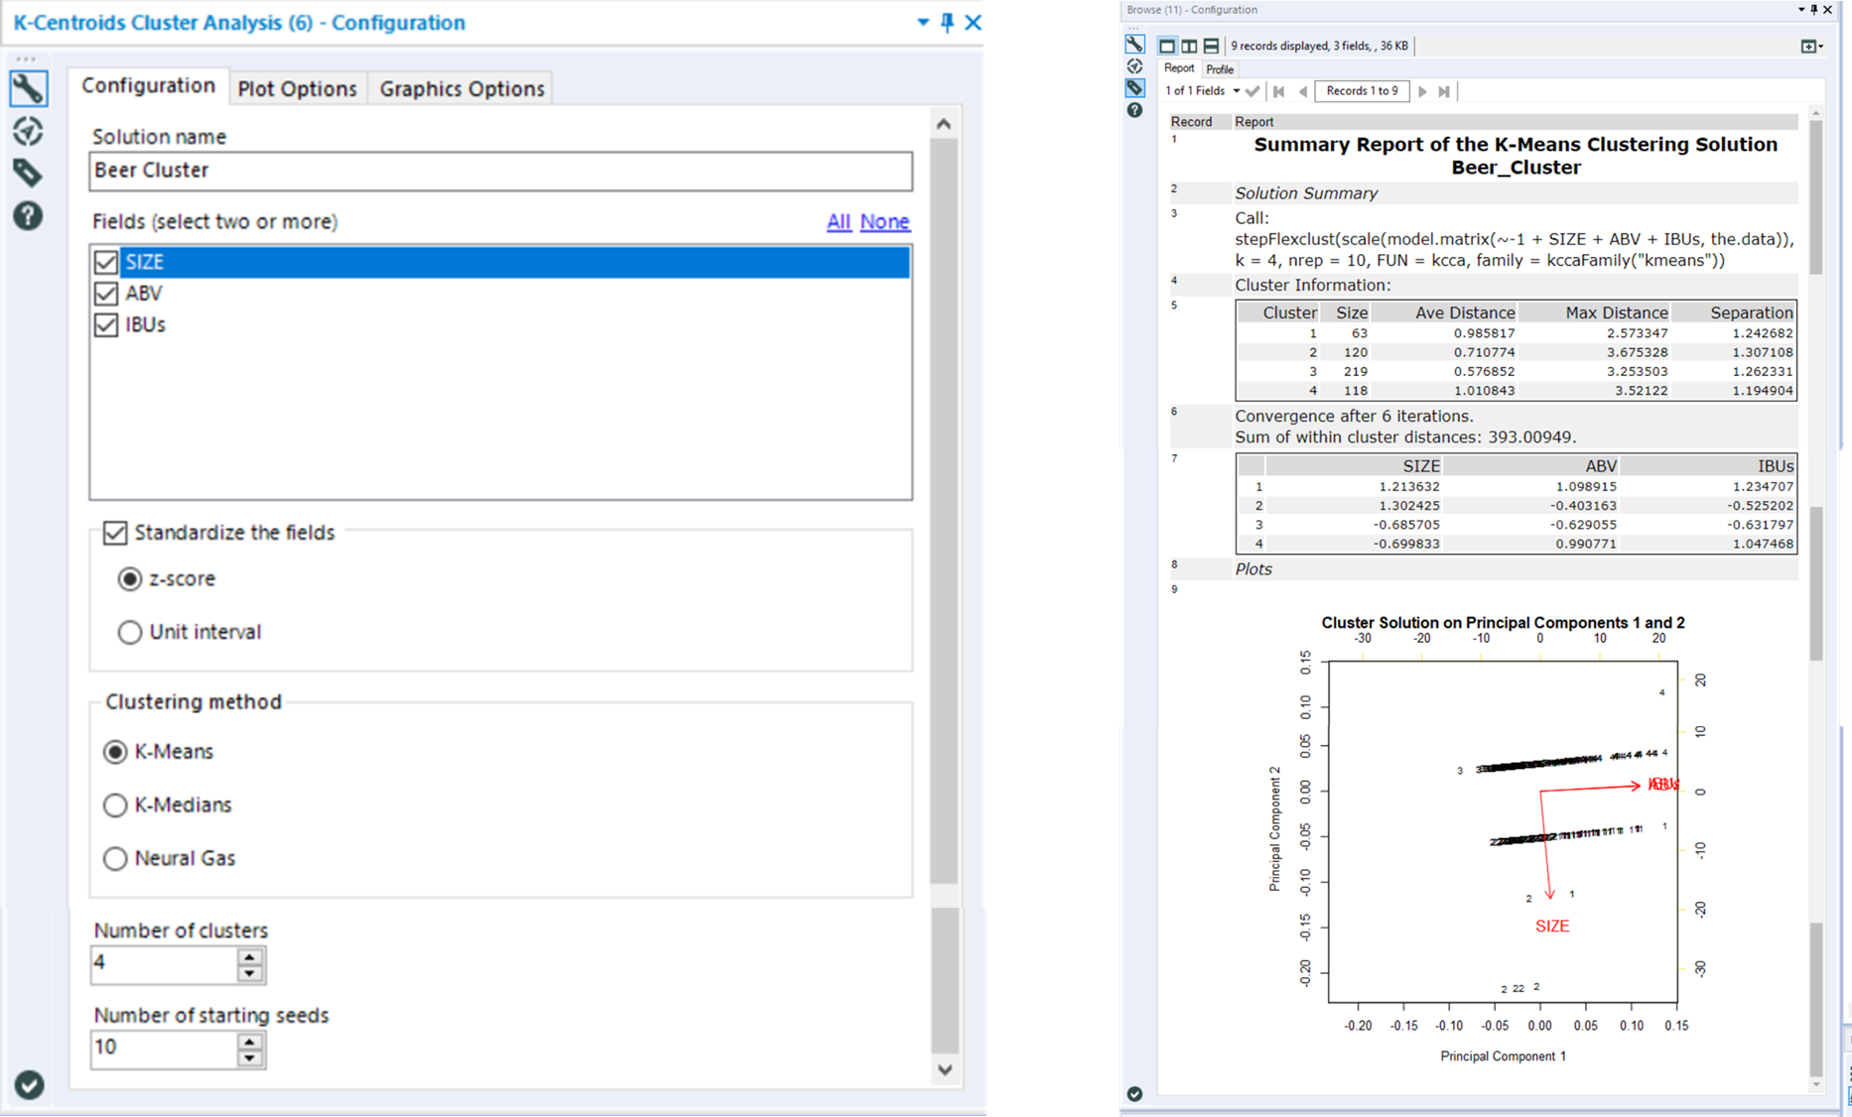Jump to the last record using end arrow
Screen dimensions: 1852x1117
[1444, 91]
